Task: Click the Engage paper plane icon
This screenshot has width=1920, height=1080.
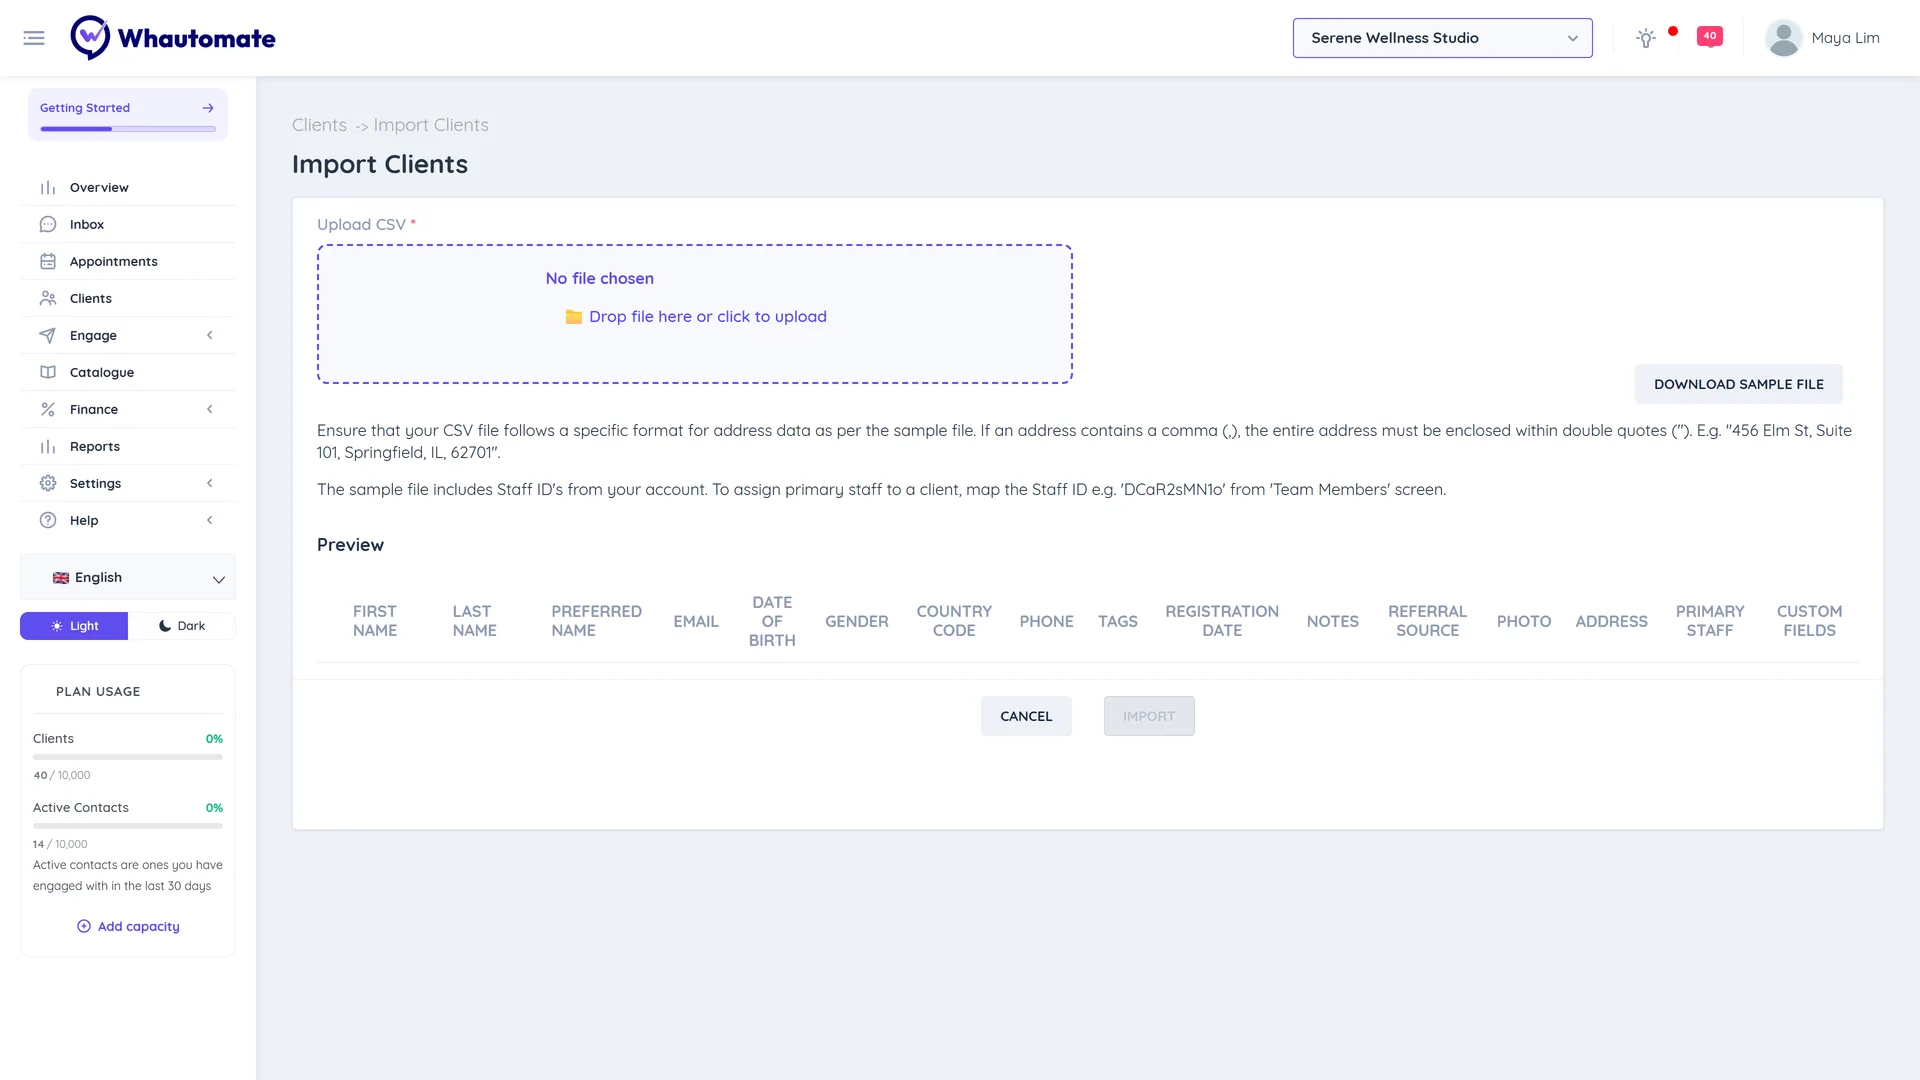Action: 48,336
